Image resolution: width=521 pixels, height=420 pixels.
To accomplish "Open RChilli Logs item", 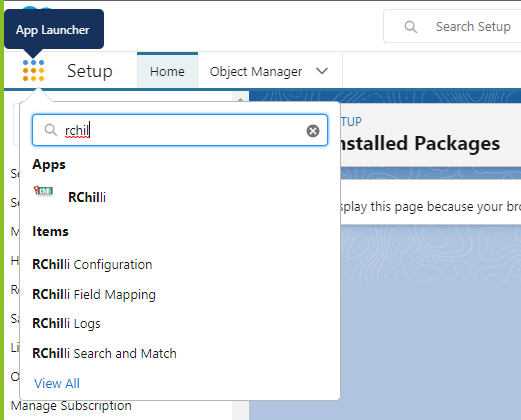I will pyautogui.click(x=66, y=324).
